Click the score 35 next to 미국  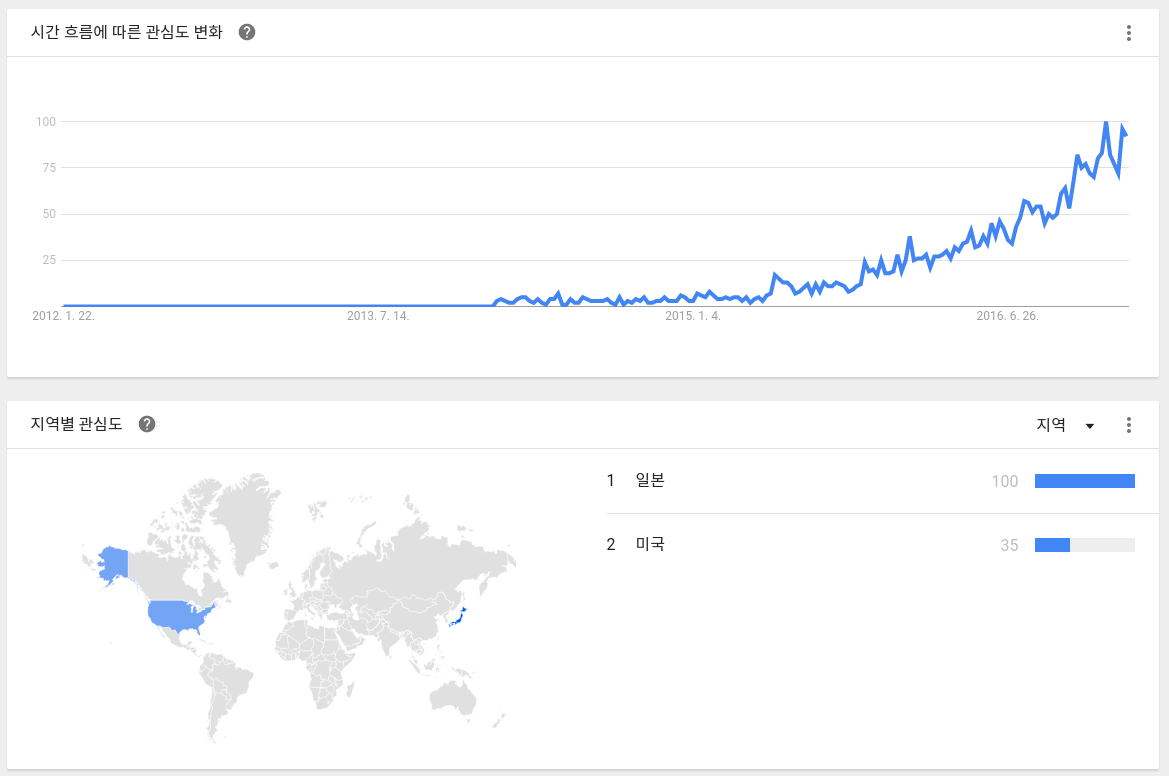(1009, 545)
